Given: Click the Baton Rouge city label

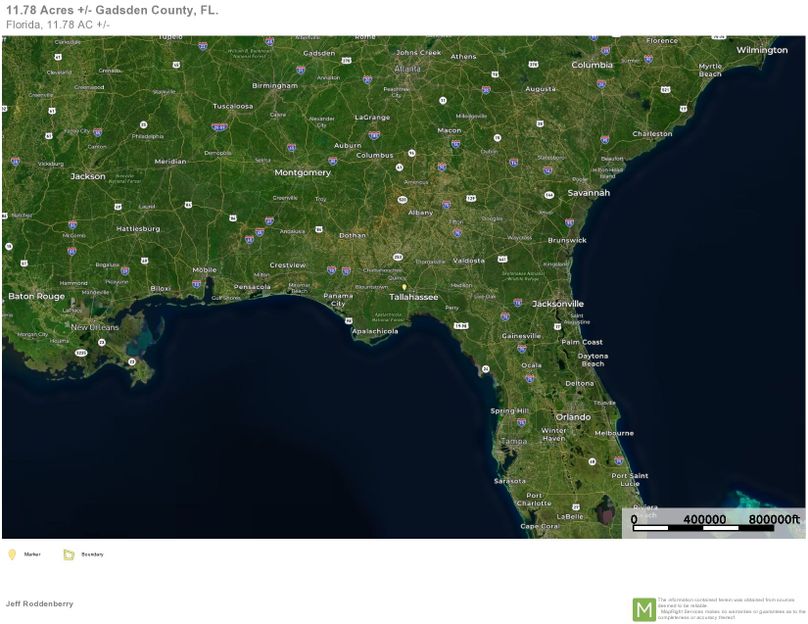Looking at the screenshot, I should (x=36, y=296).
